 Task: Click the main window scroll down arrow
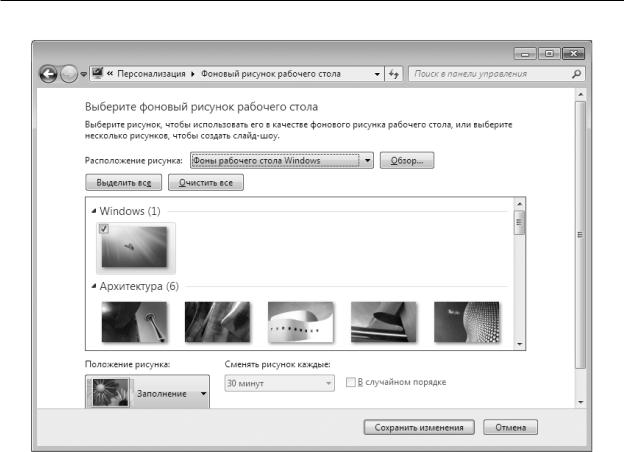coord(581,402)
